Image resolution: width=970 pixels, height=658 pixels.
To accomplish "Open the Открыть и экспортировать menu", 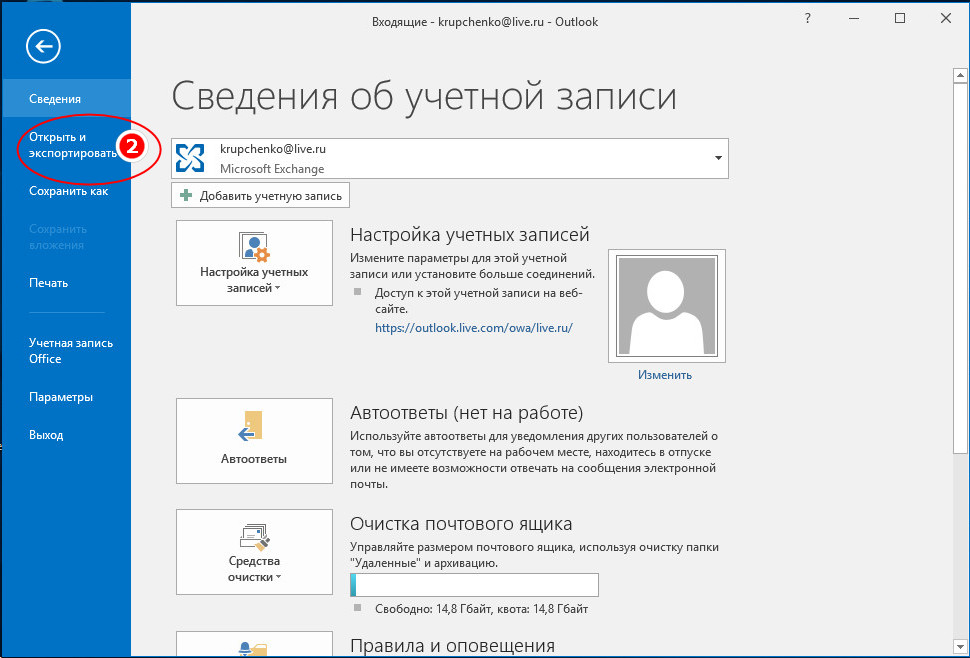I will pyautogui.click(x=68, y=145).
